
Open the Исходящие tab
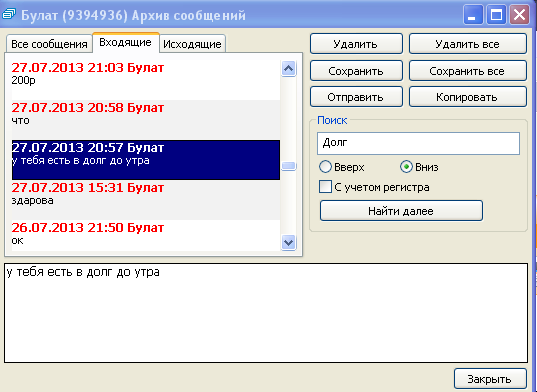point(192,44)
